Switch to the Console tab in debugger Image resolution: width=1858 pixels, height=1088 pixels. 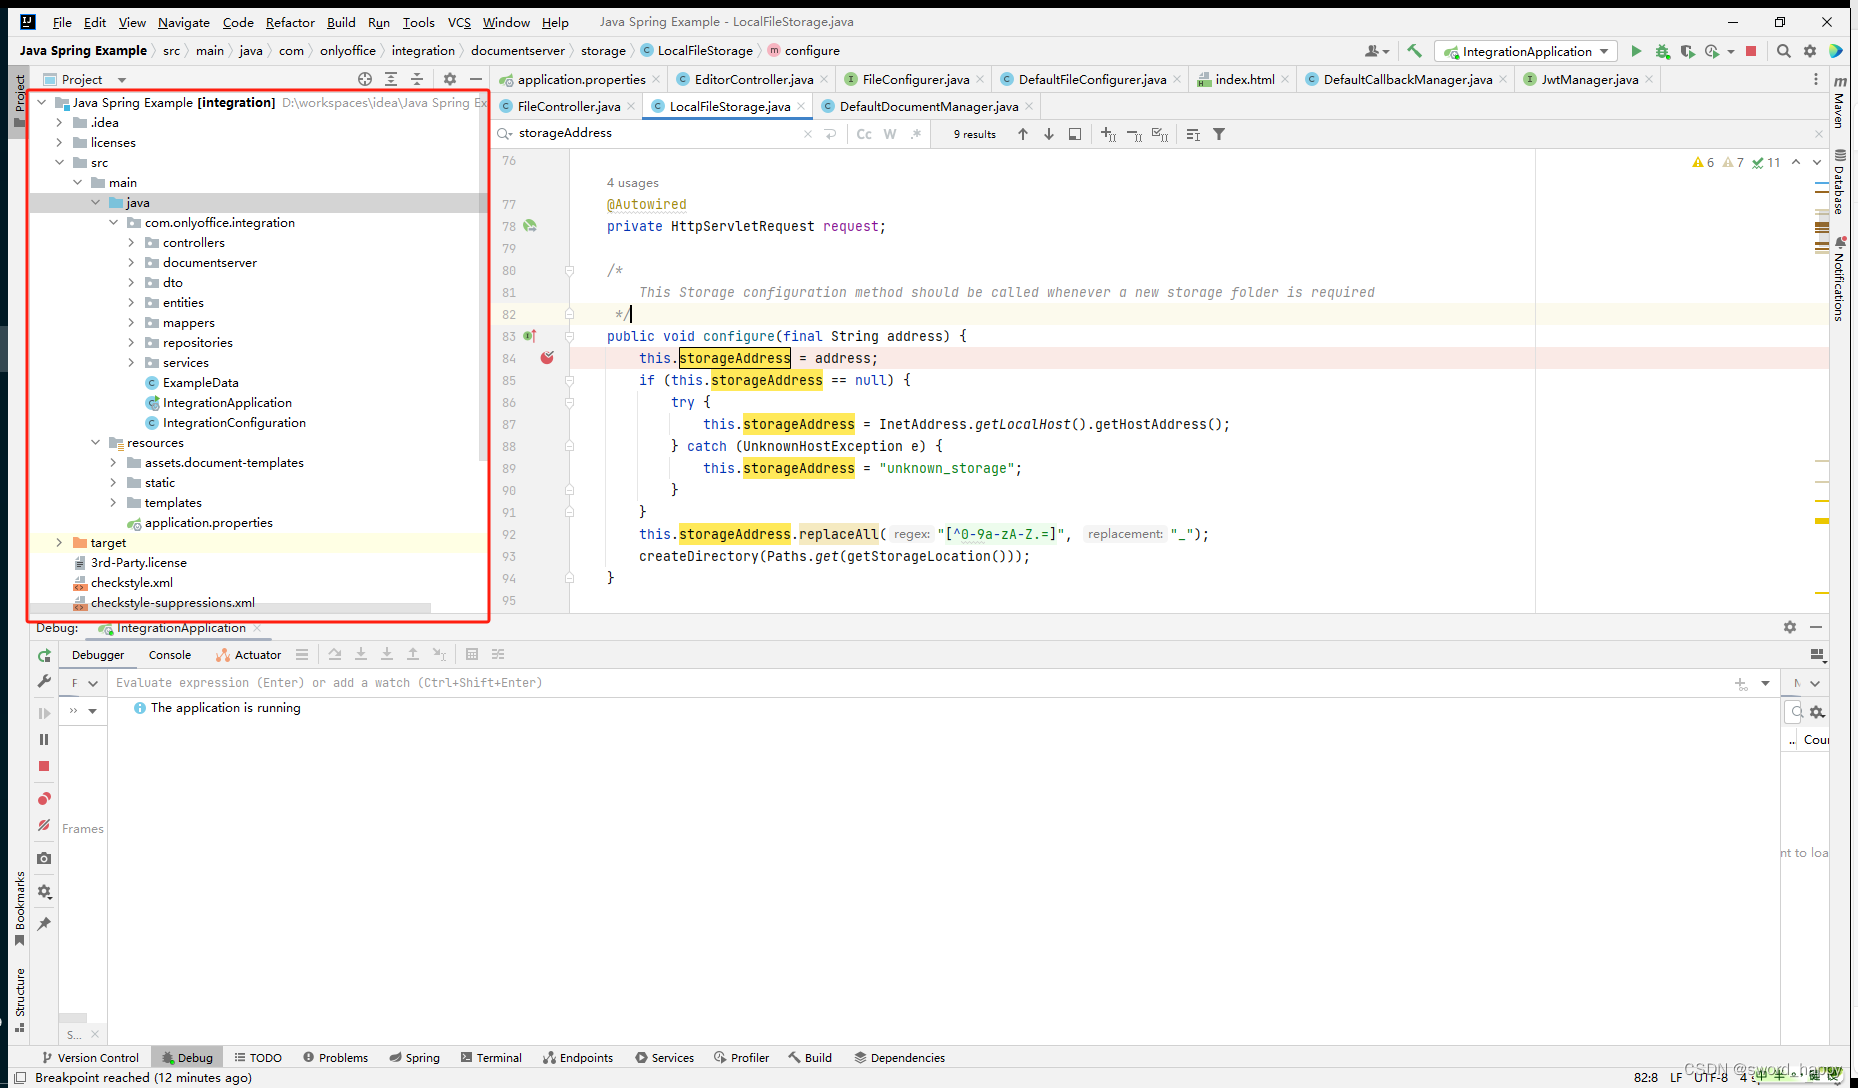pyautogui.click(x=169, y=655)
